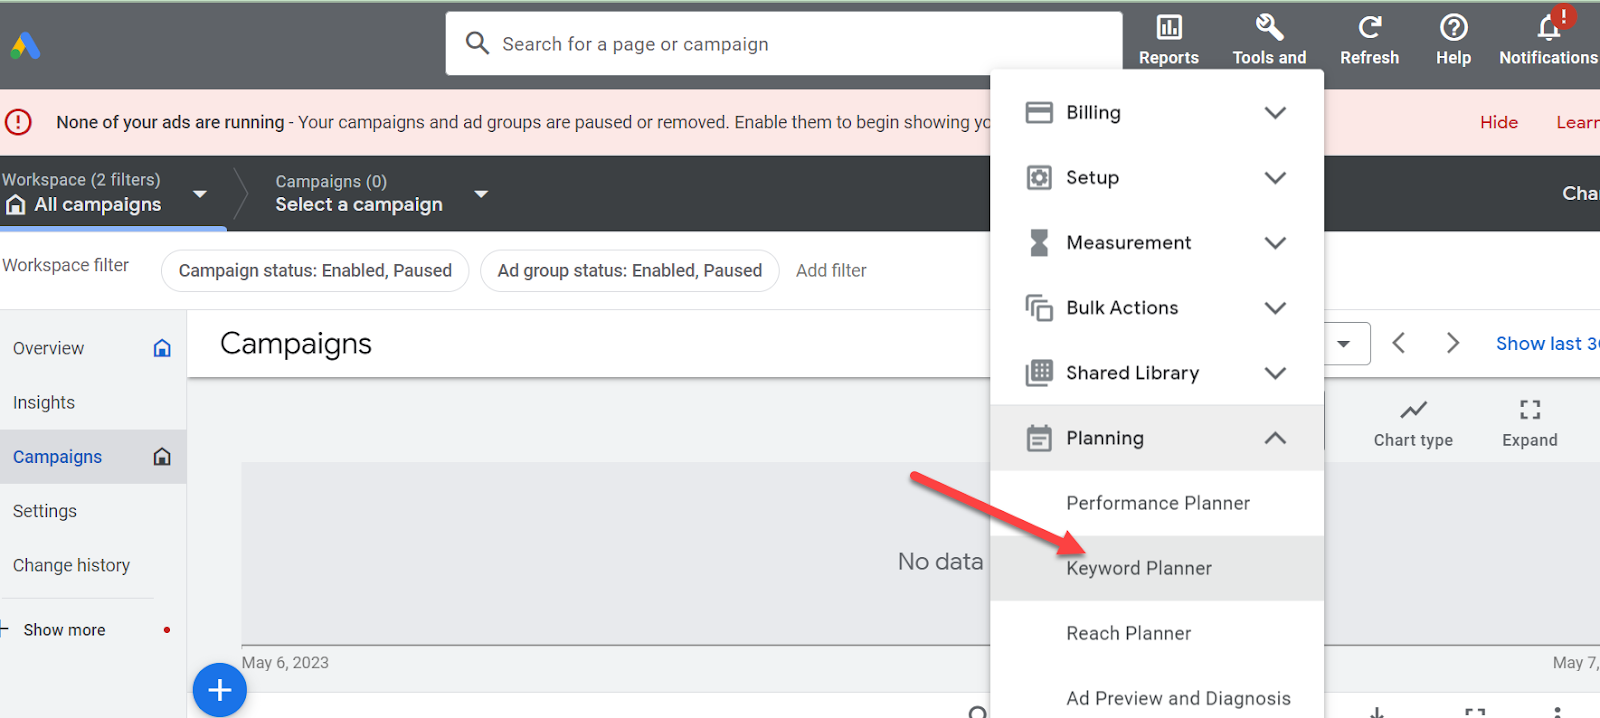This screenshot has width=1600, height=718.
Task: Click the Measurement menu label
Action: point(1128,243)
